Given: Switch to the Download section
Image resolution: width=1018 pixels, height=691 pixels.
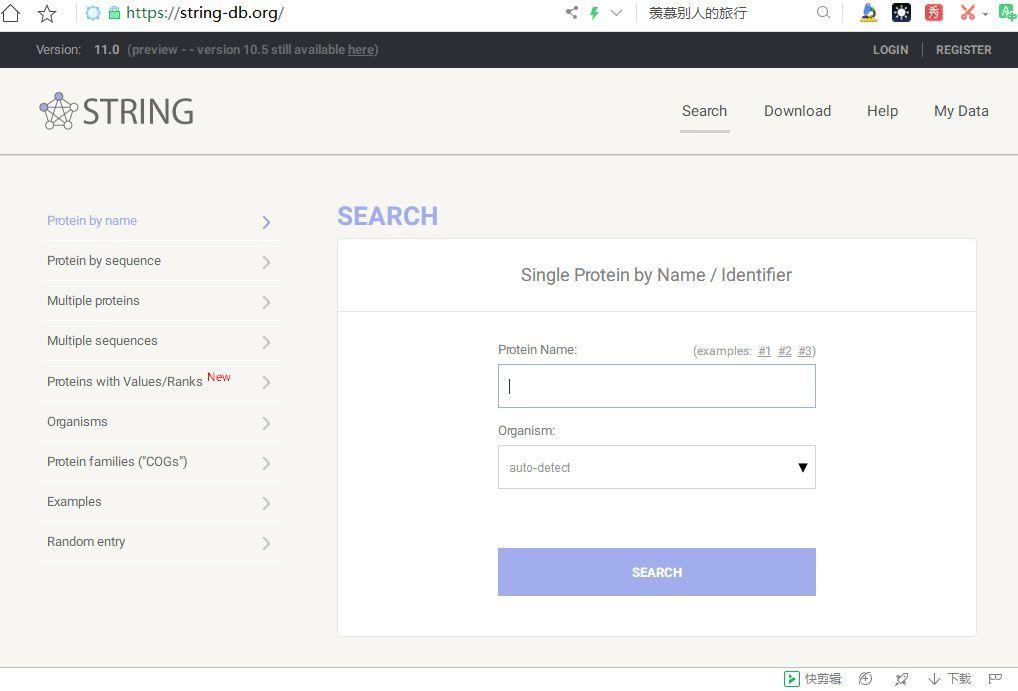Looking at the screenshot, I should pyautogui.click(x=797, y=111).
